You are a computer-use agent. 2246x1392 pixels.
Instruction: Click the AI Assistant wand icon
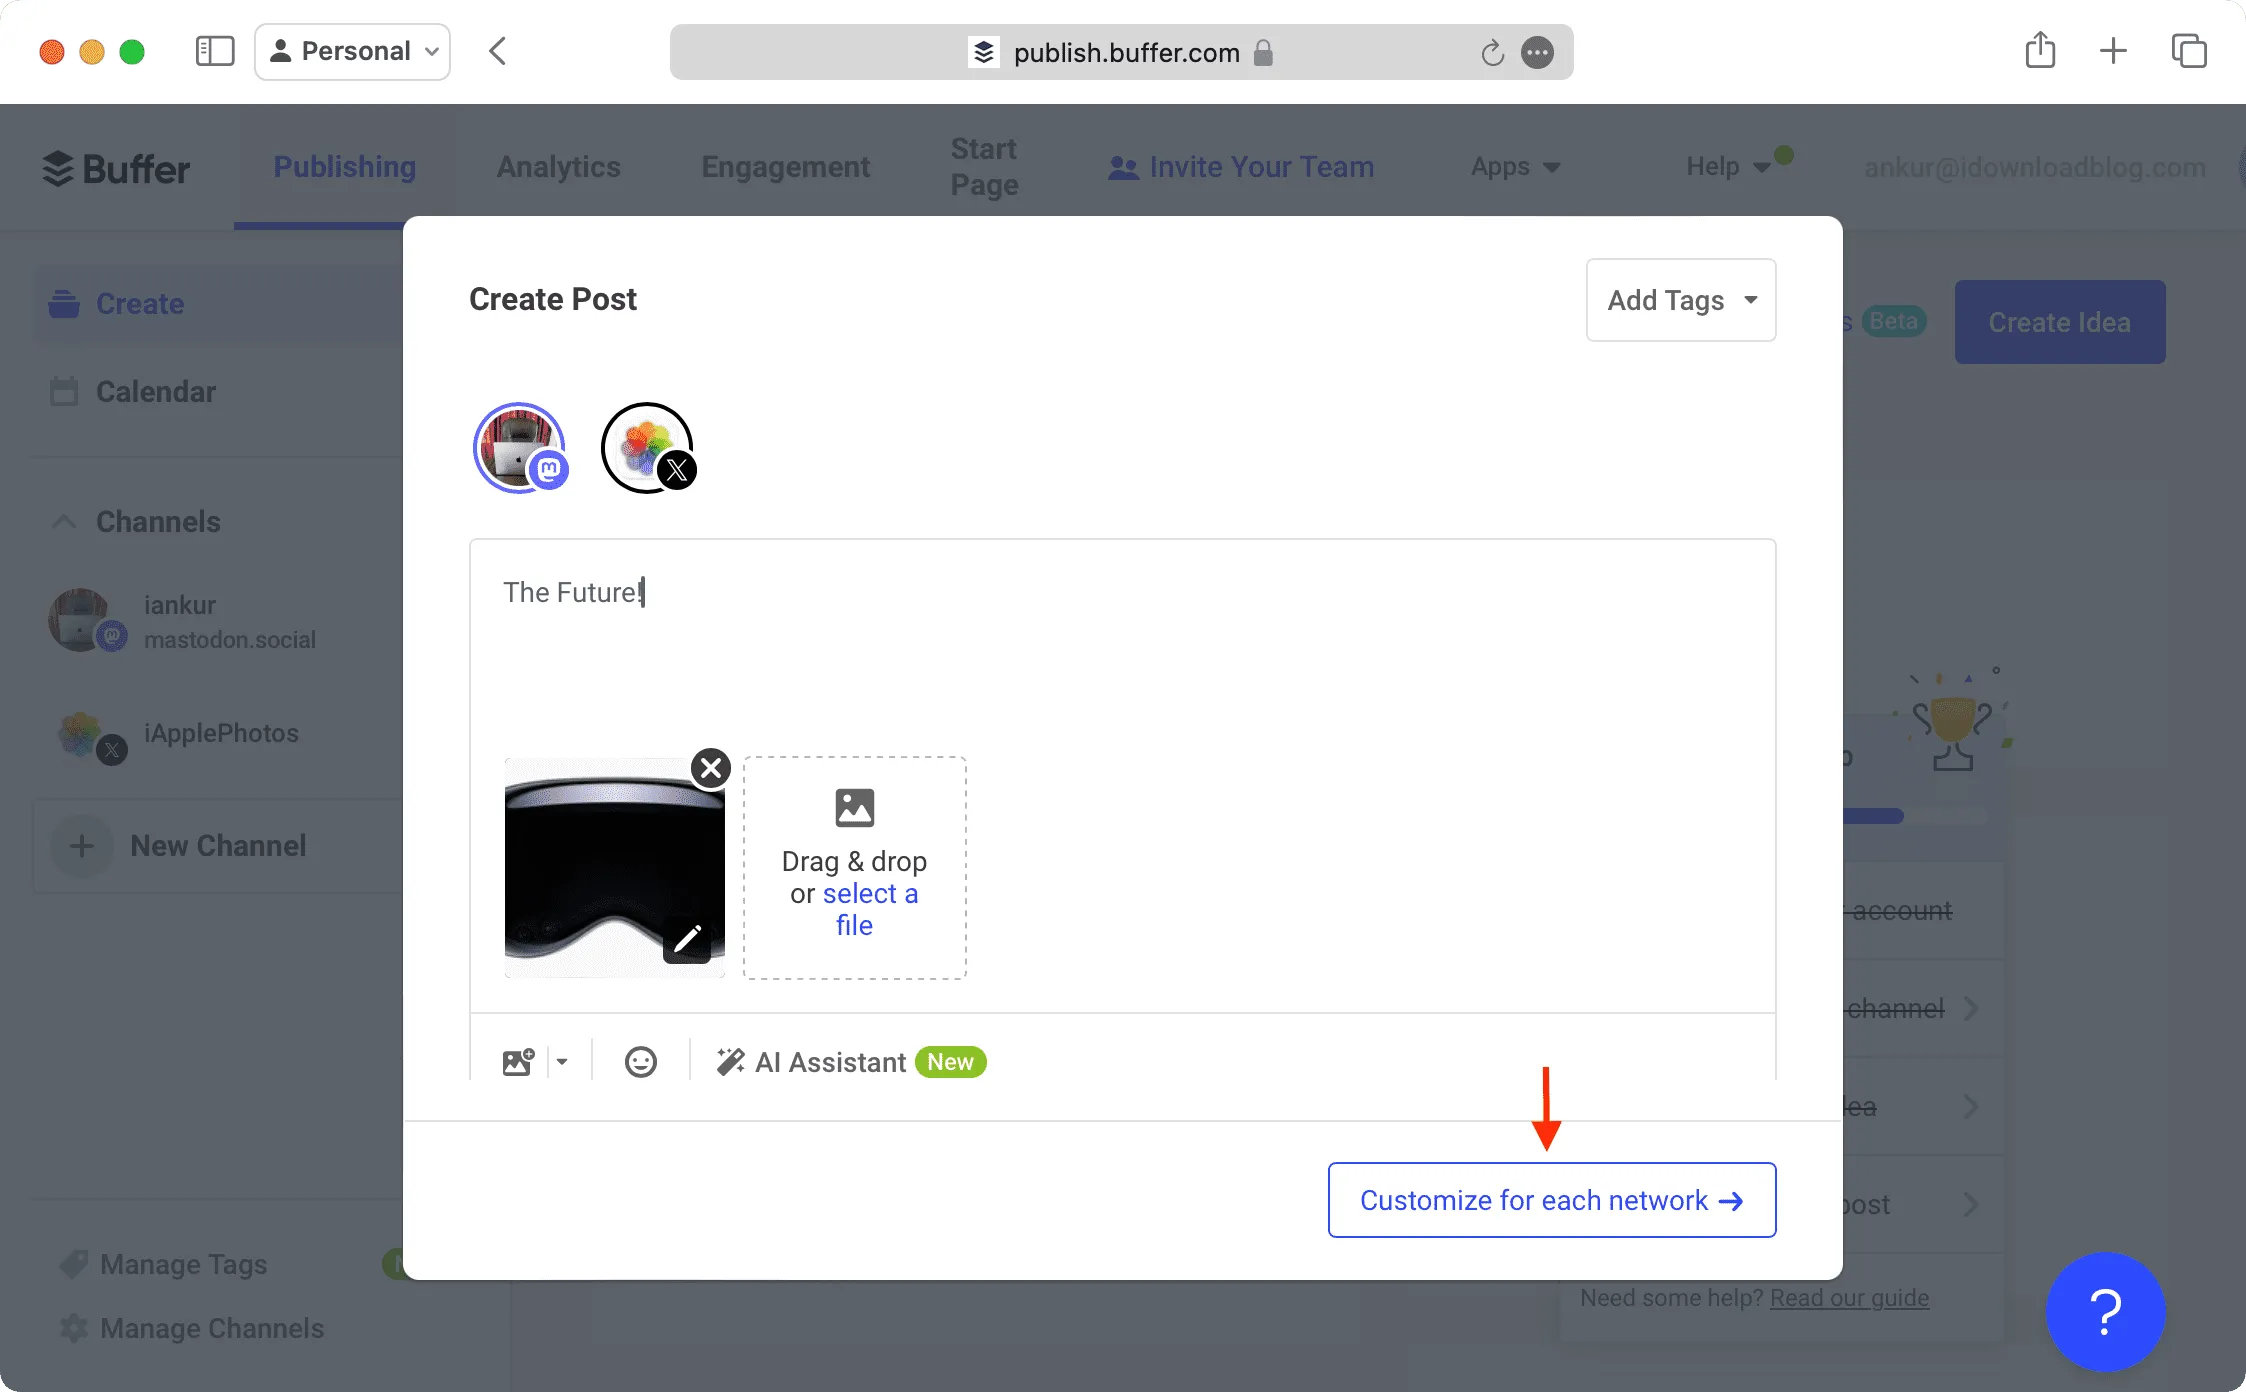(x=730, y=1060)
